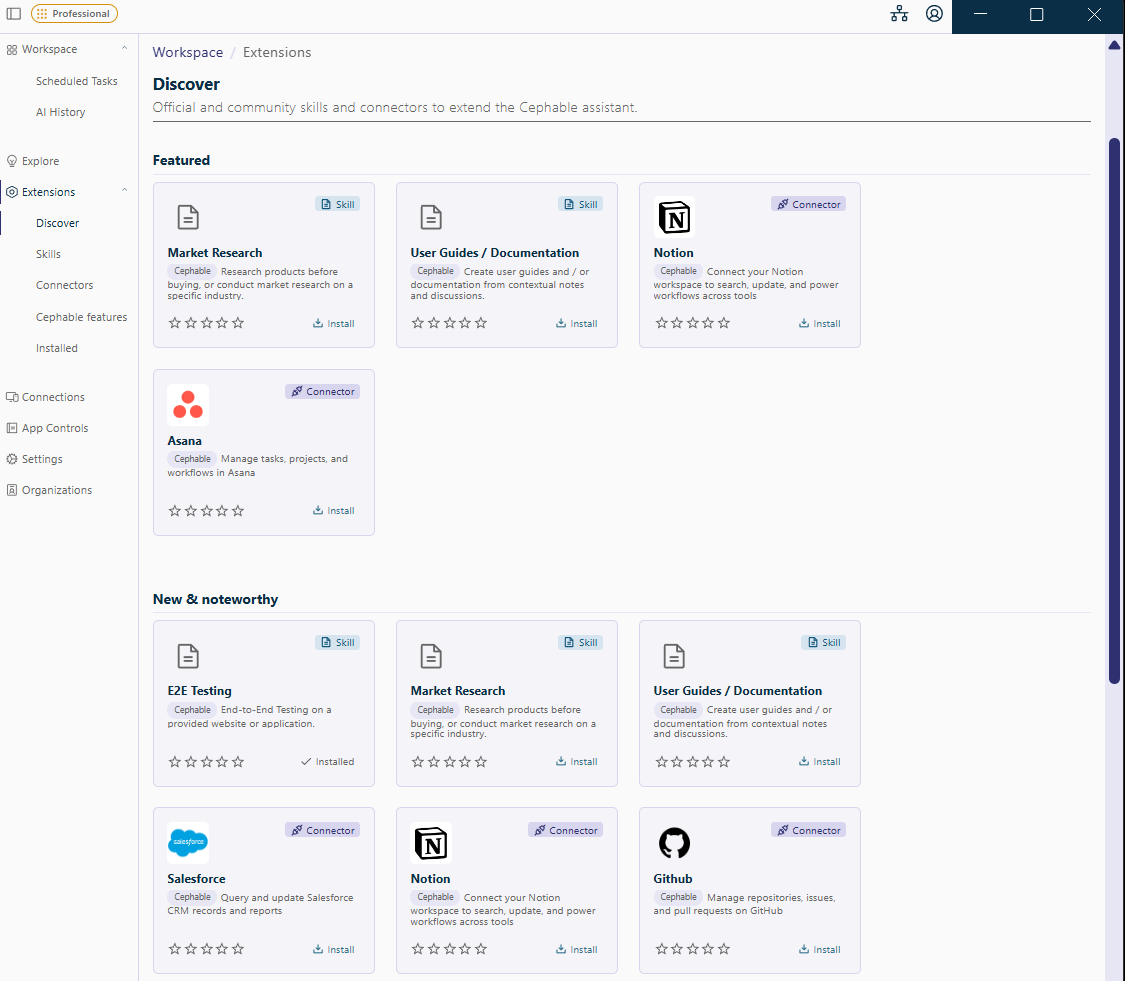Viewport: 1125px width, 981px height.
Task: Click the Github octocat logo
Action: coord(674,842)
